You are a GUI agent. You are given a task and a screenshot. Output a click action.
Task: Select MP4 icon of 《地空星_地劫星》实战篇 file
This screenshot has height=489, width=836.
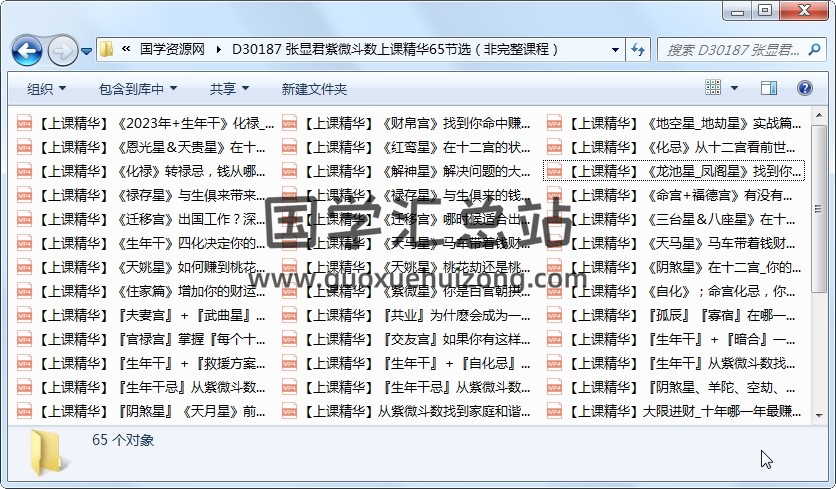[x=554, y=123]
